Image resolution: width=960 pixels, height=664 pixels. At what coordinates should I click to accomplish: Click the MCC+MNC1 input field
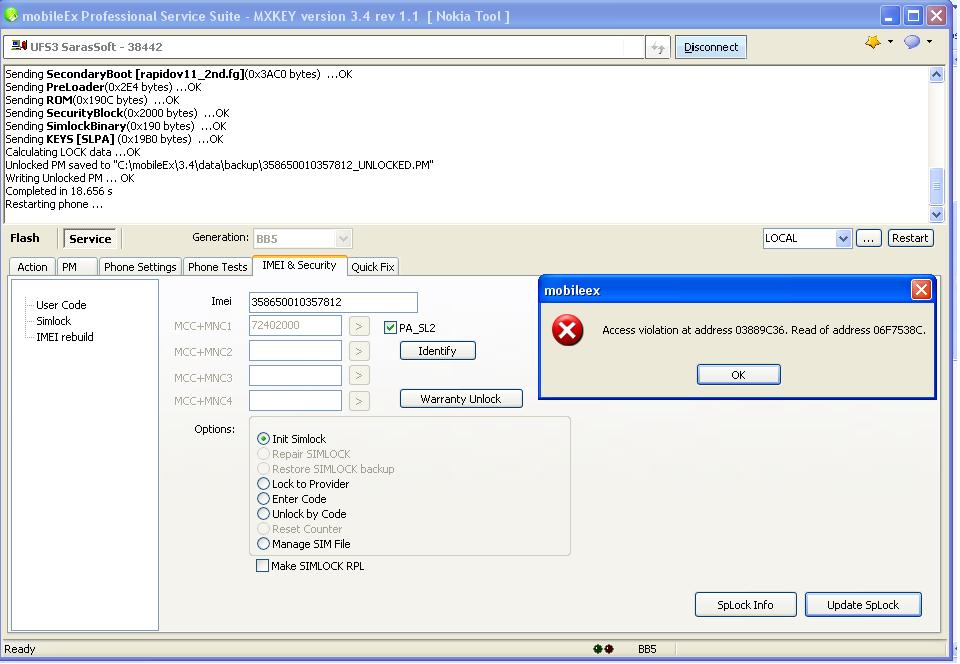296,326
